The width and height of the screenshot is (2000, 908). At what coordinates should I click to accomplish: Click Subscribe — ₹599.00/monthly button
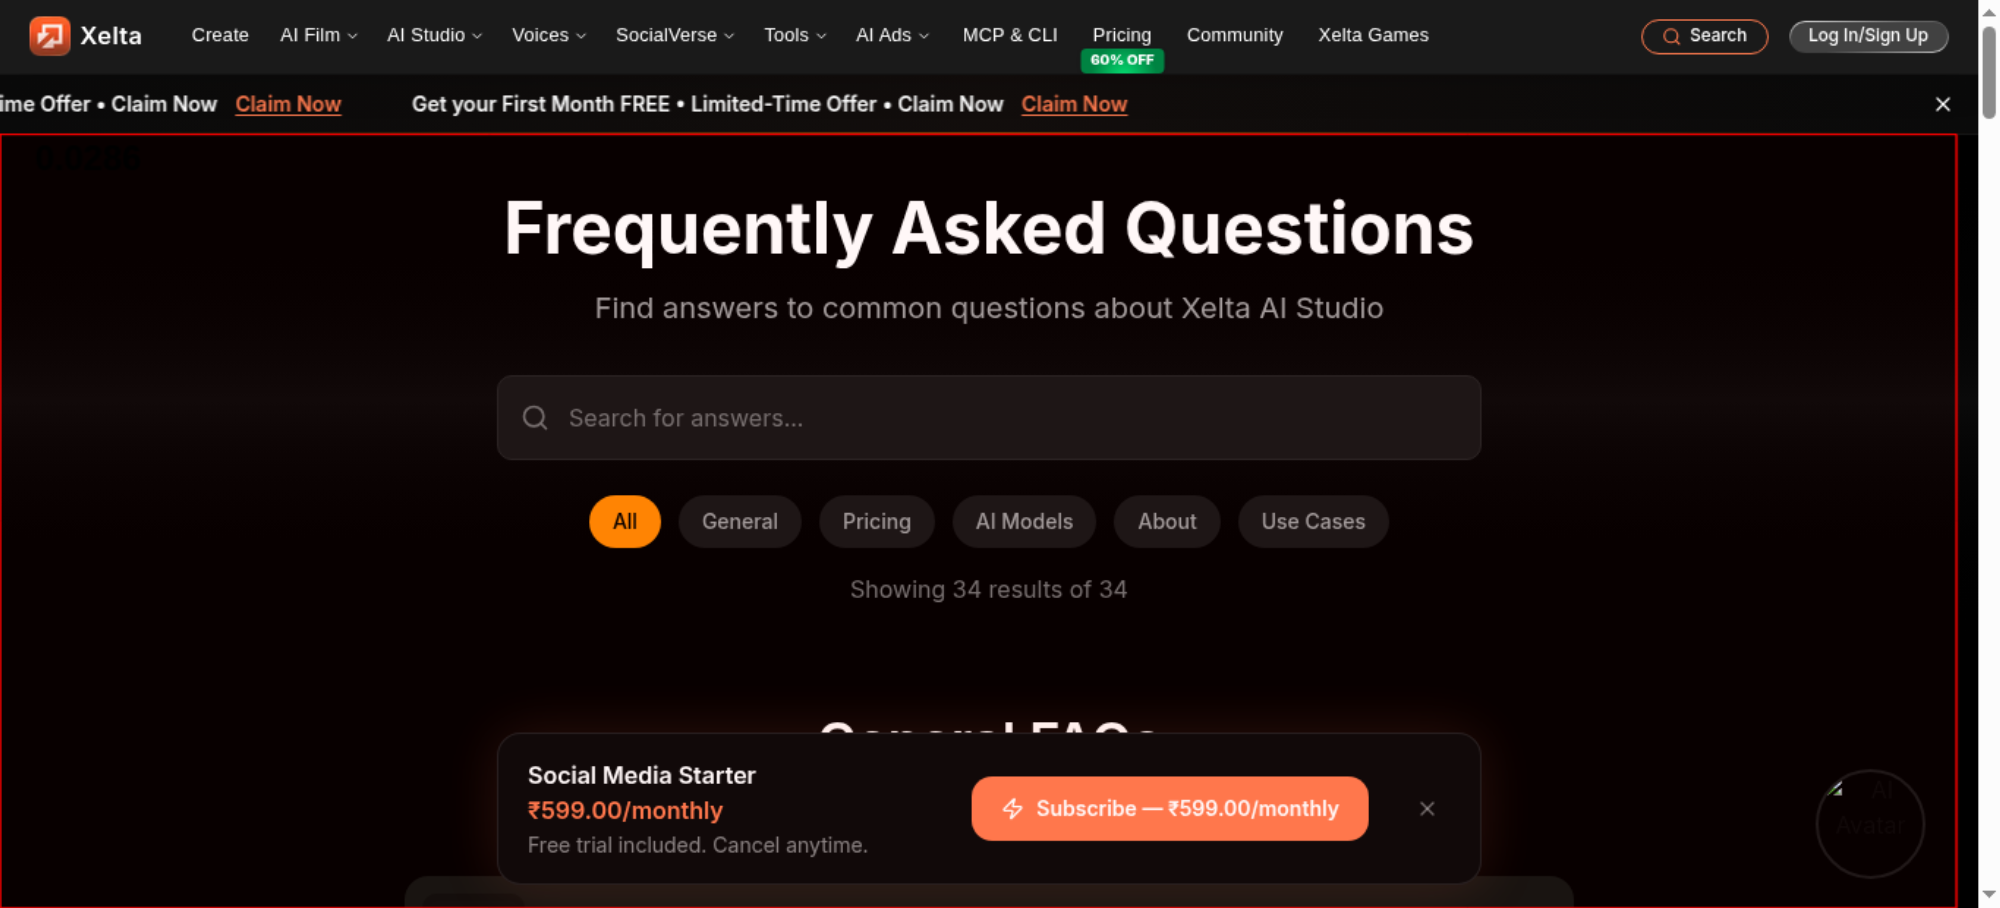click(x=1170, y=809)
